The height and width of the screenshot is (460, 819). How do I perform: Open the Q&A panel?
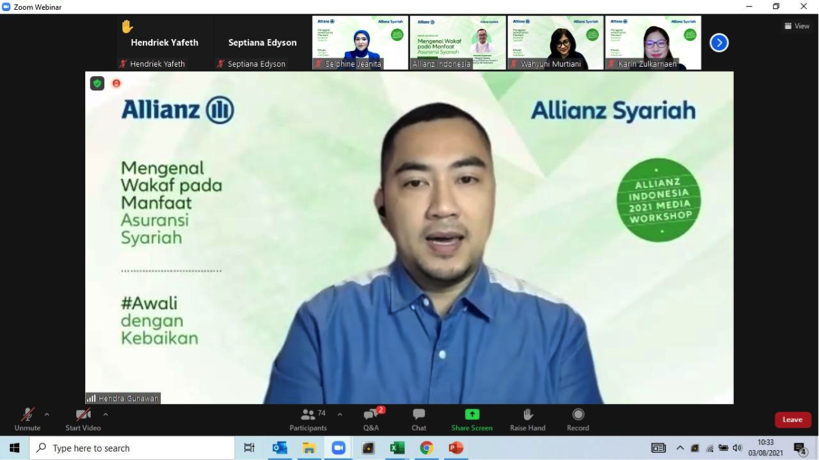click(x=371, y=420)
